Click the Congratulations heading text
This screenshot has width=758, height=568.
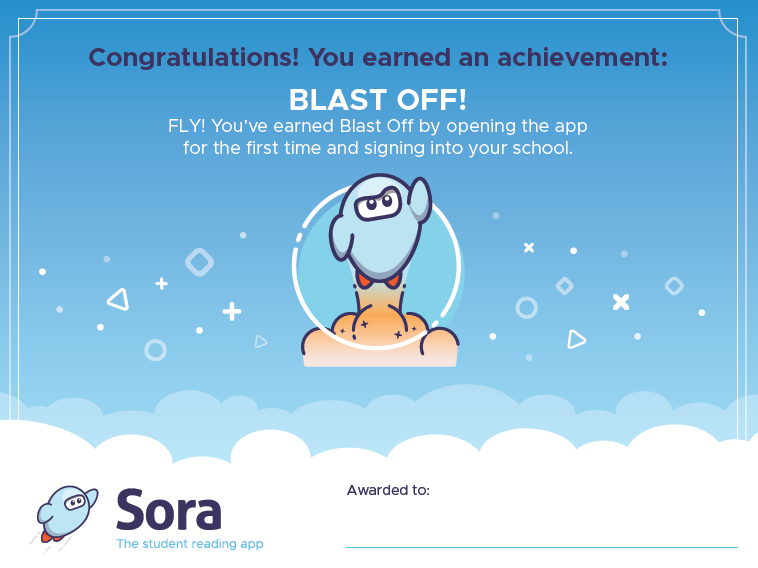click(x=378, y=57)
